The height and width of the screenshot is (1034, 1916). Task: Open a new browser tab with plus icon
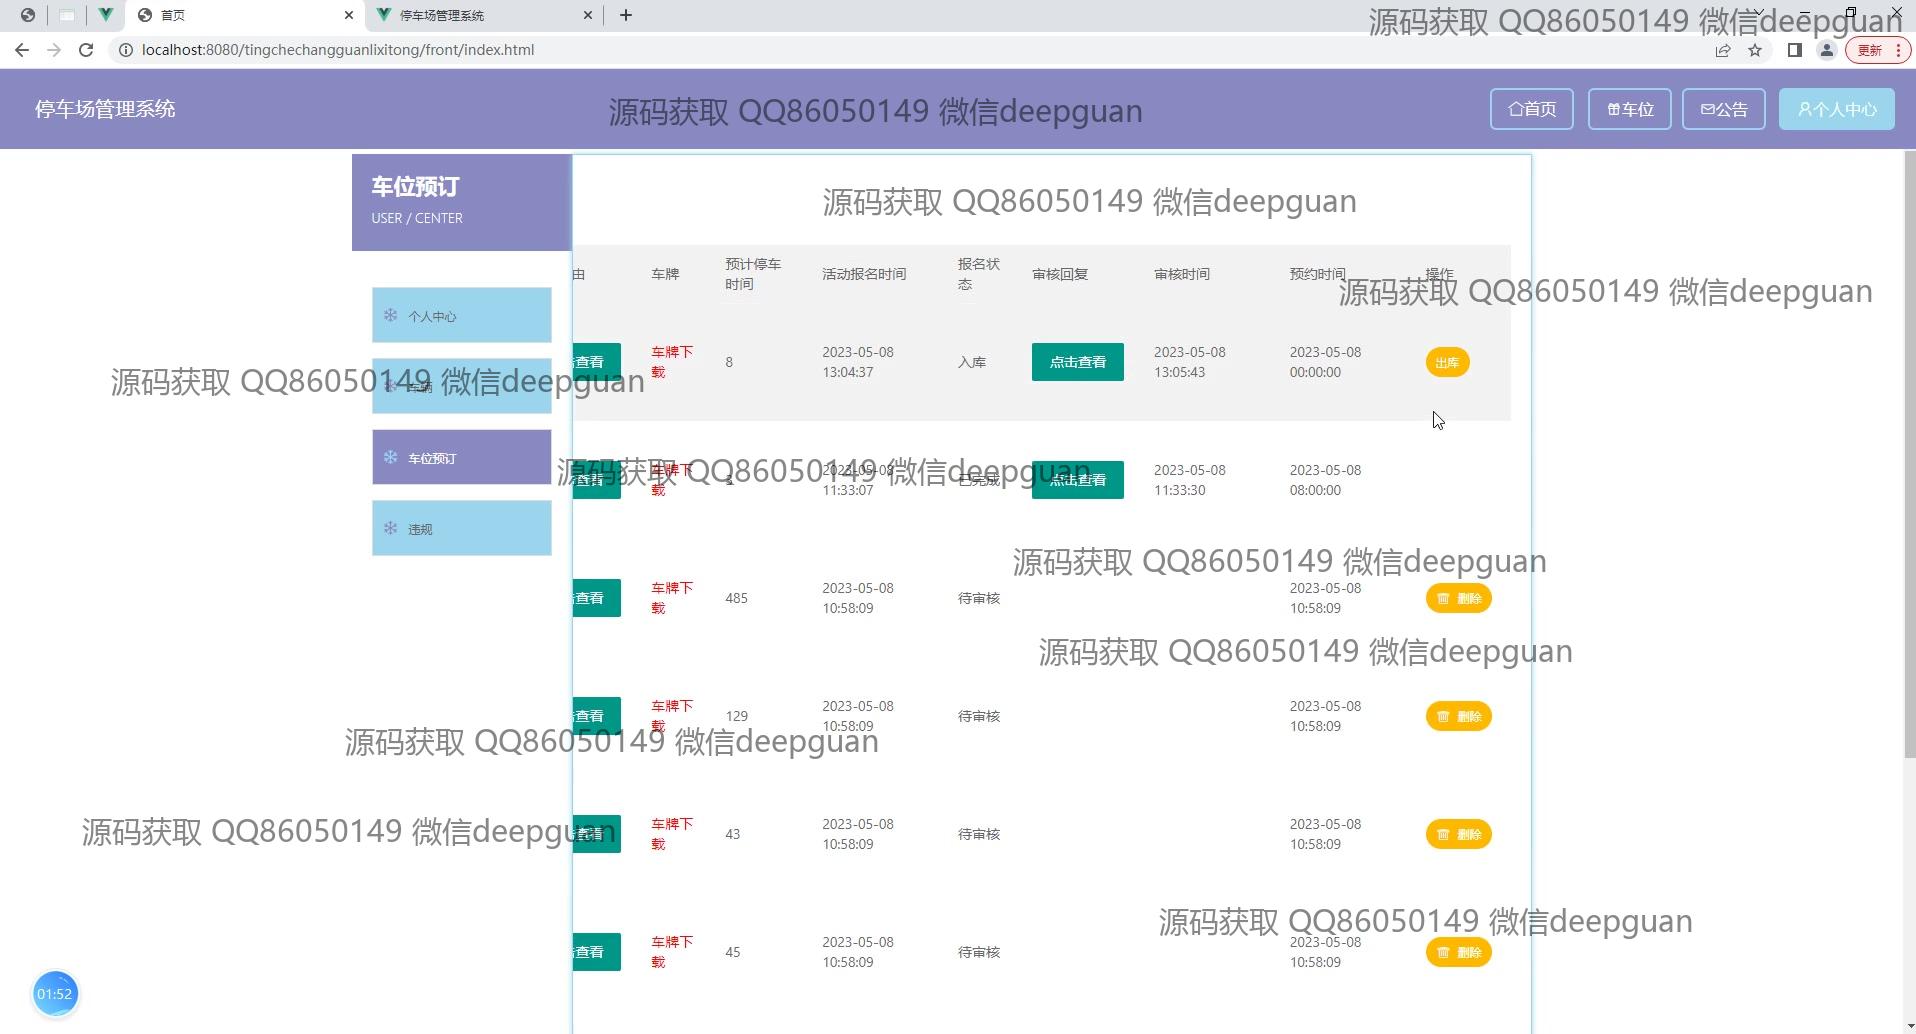pos(626,15)
